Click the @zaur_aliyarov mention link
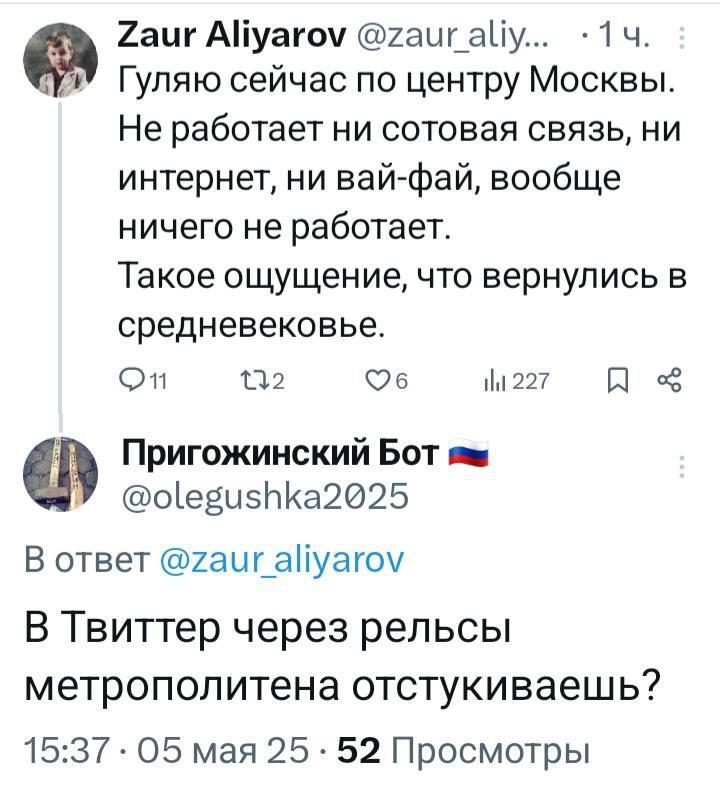This screenshot has width=720, height=789. click(283, 559)
